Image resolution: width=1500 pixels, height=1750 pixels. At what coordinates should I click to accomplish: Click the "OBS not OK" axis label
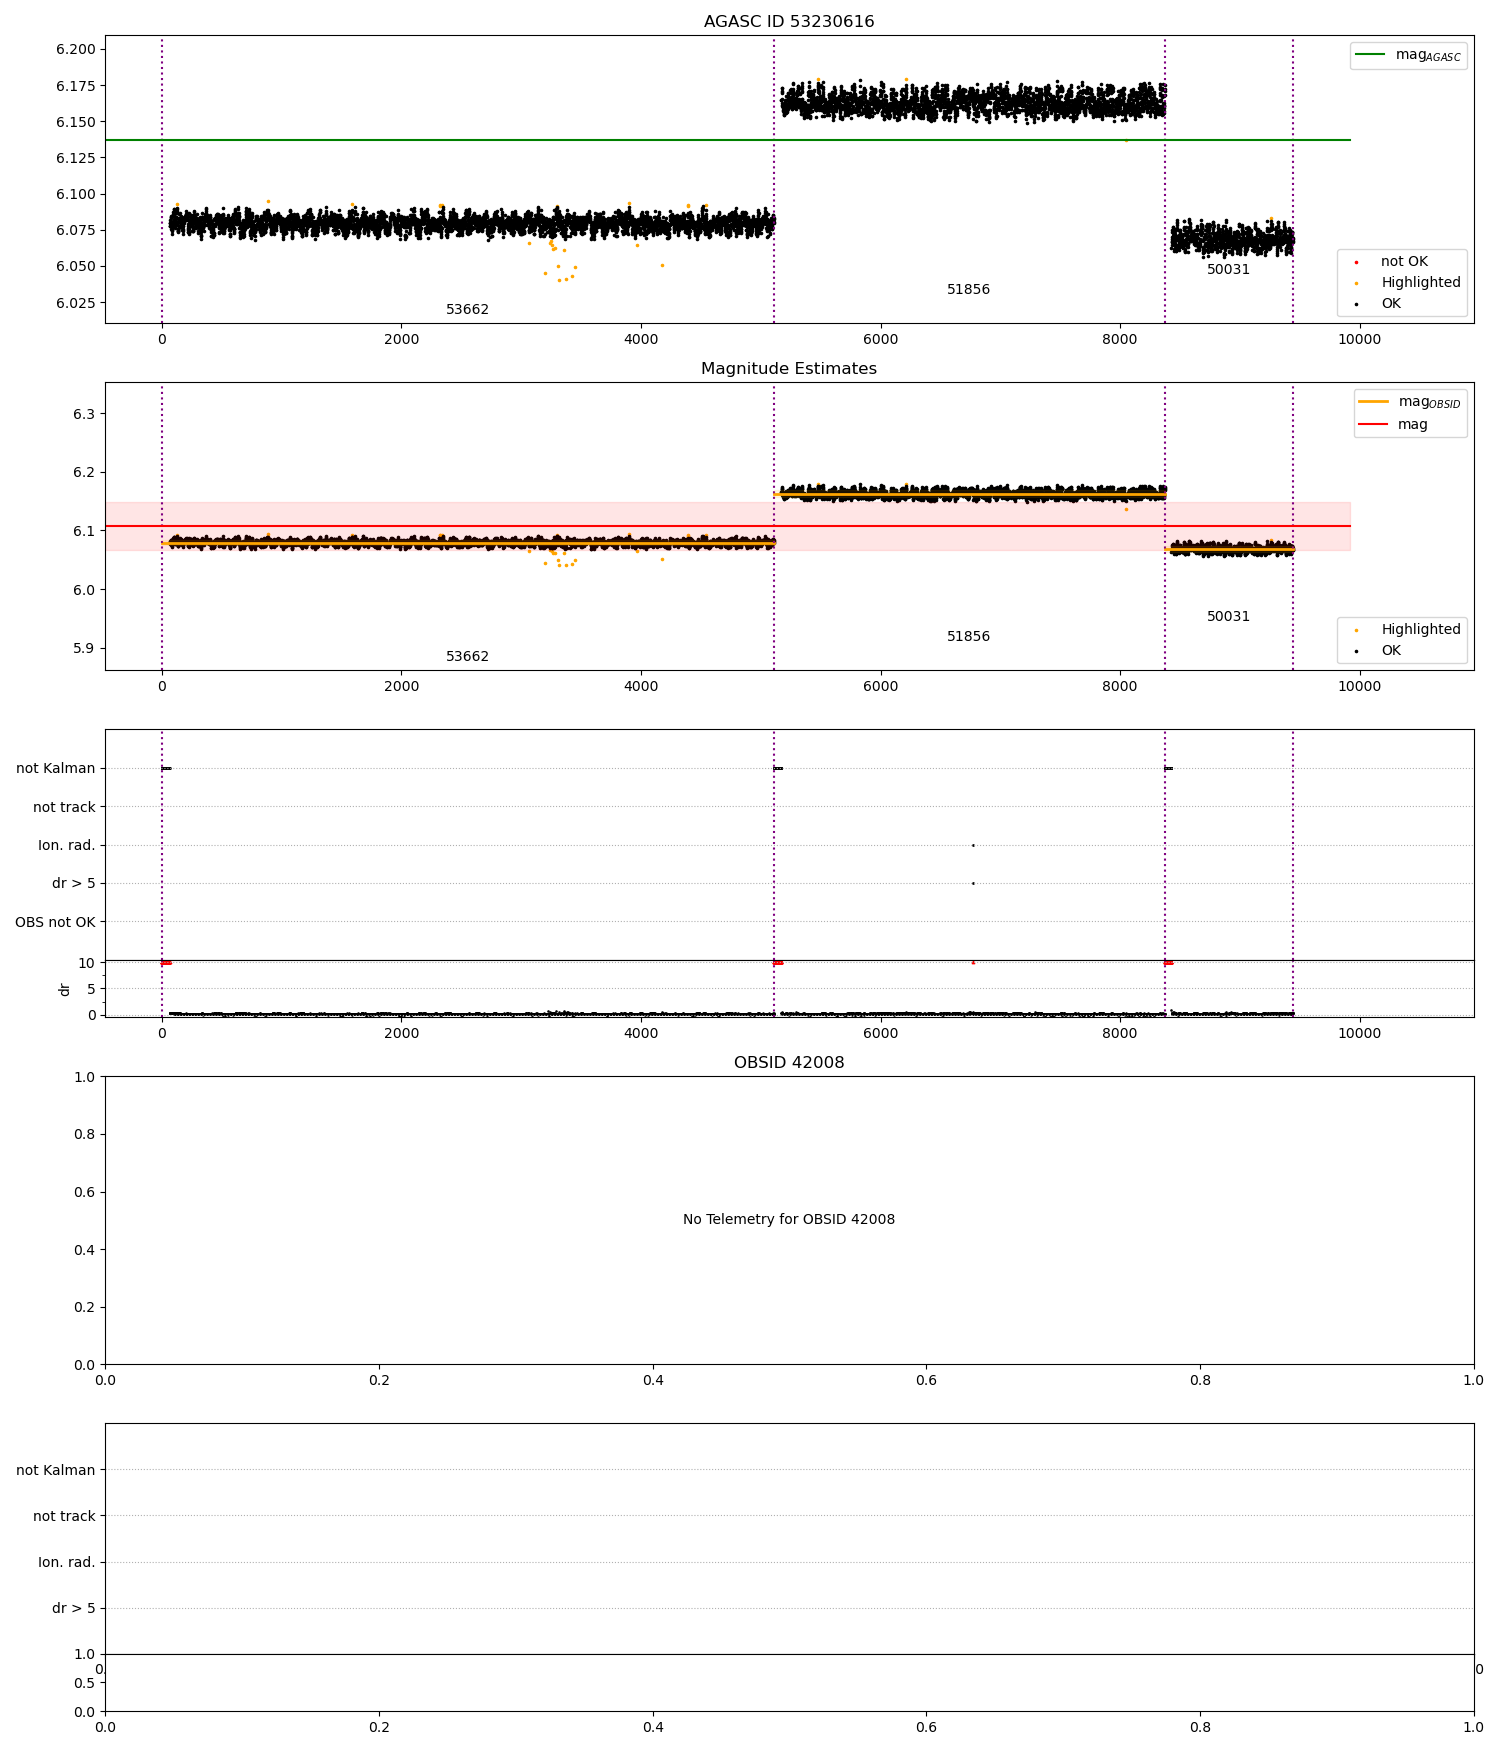pyautogui.click(x=55, y=922)
